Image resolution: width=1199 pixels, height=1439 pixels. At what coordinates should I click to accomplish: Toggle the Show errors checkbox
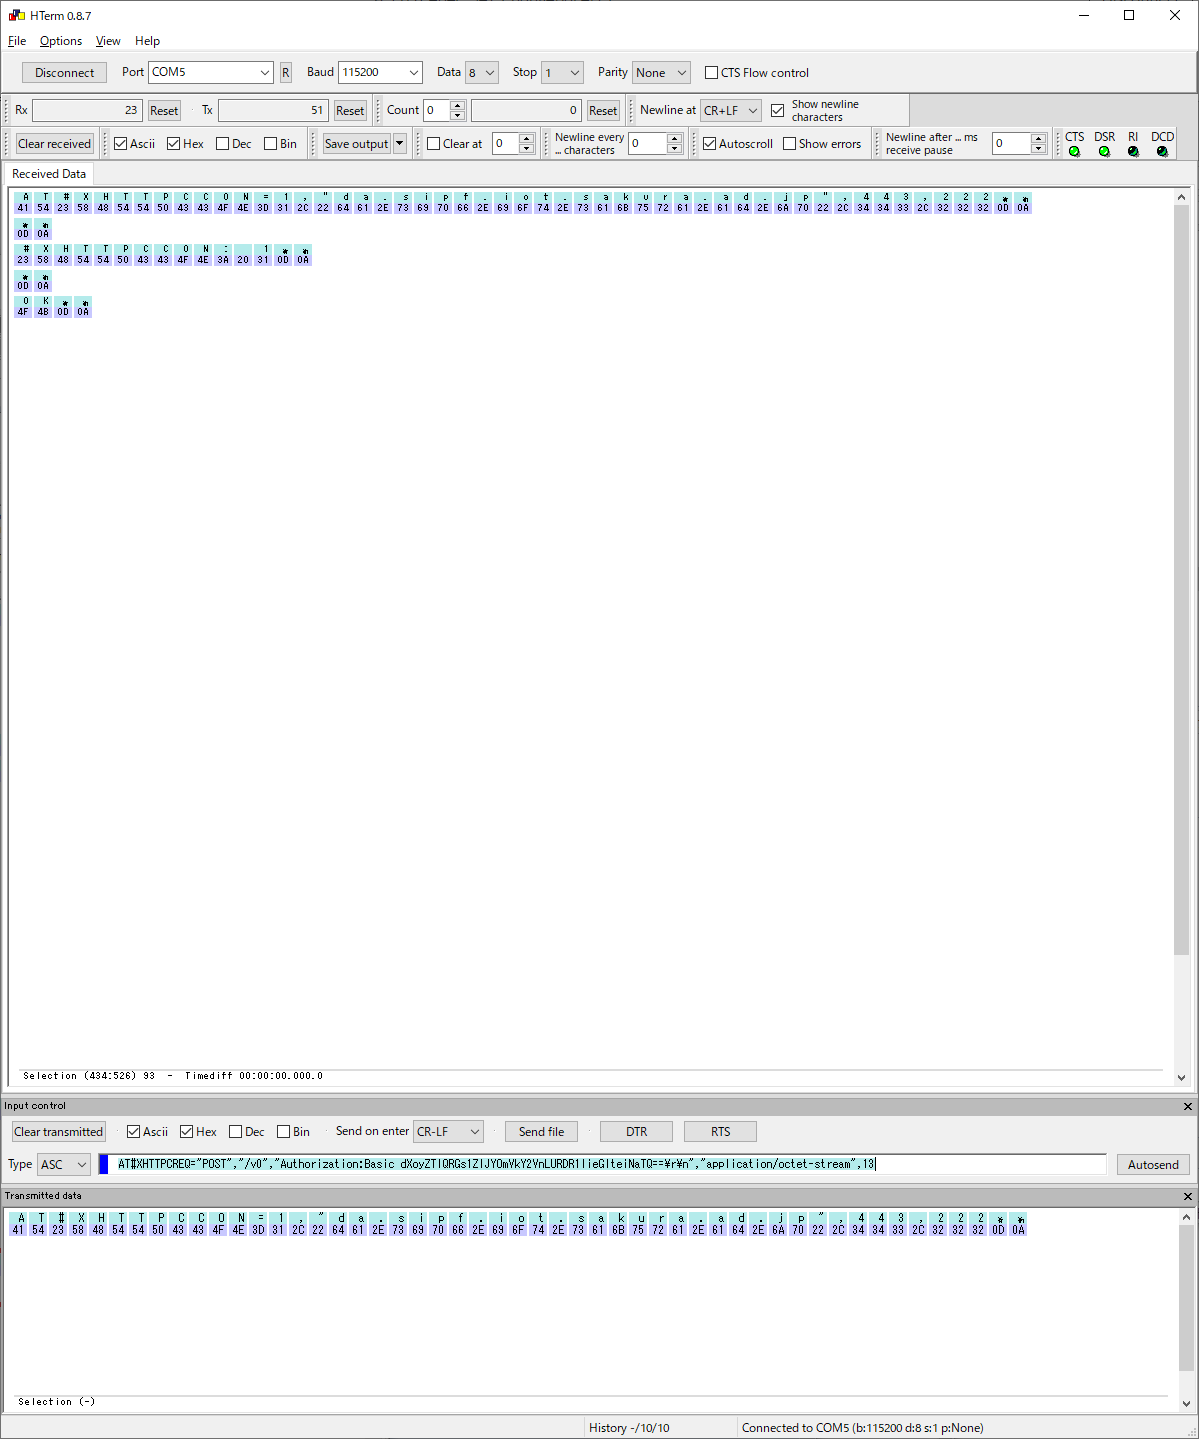pos(790,144)
